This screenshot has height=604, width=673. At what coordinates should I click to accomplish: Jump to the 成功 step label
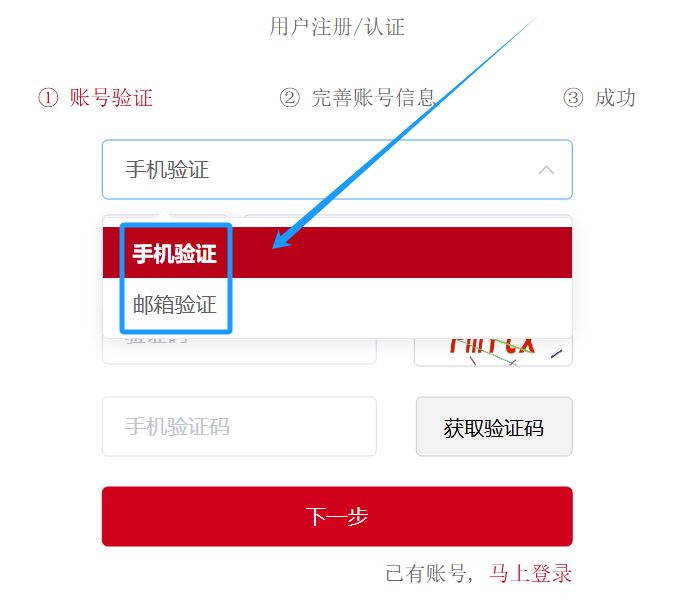[x=615, y=98]
